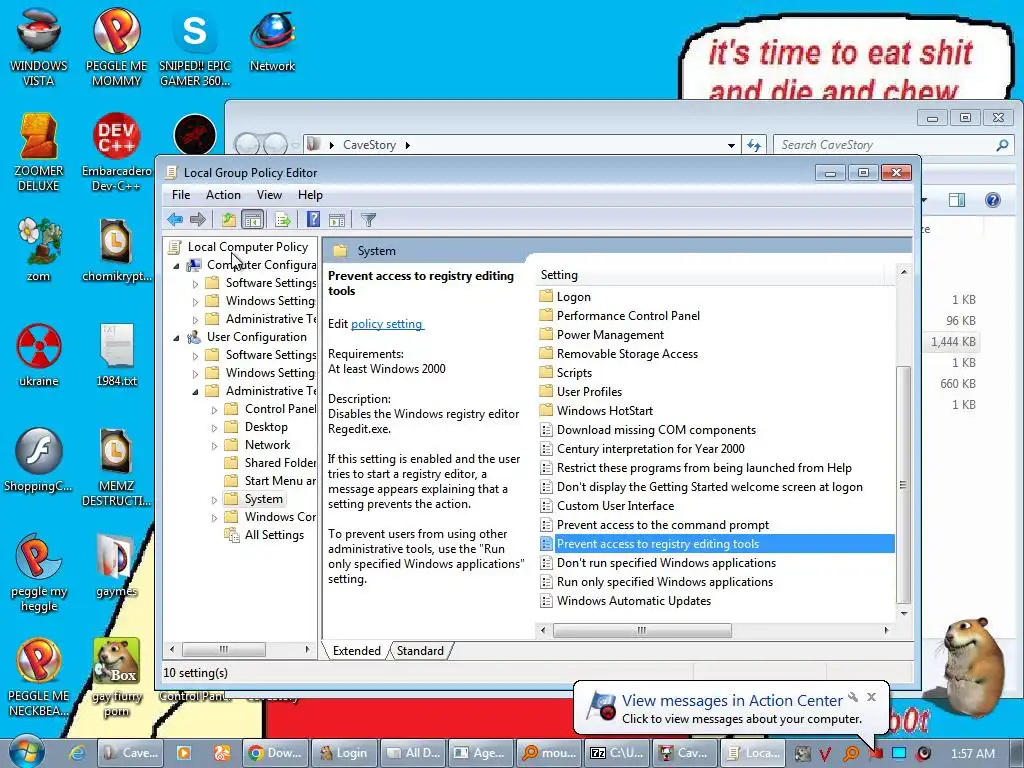Click View messages in Action Center notification

(731, 701)
